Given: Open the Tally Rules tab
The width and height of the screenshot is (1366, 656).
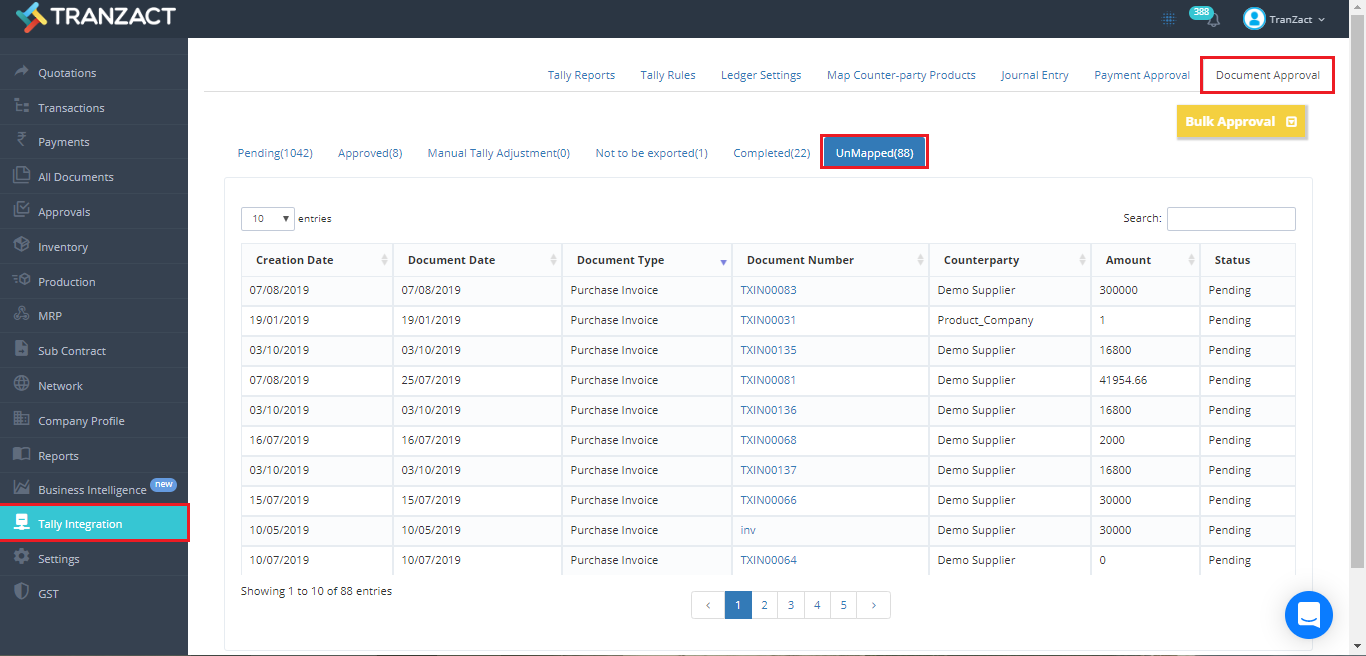Looking at the screenshot, I should pos(668,75).
